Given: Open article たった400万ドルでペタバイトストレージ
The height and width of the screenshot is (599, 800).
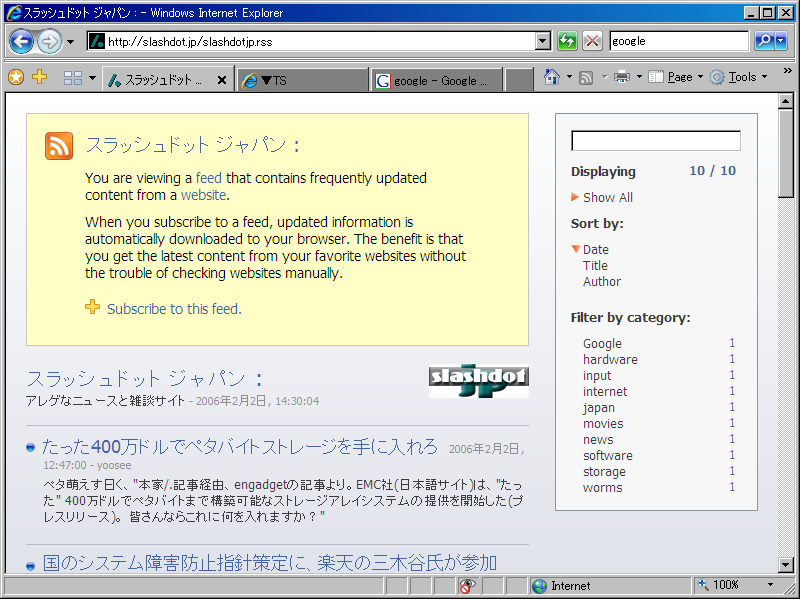Looking at the screenshot, I should tap(240, 446).
